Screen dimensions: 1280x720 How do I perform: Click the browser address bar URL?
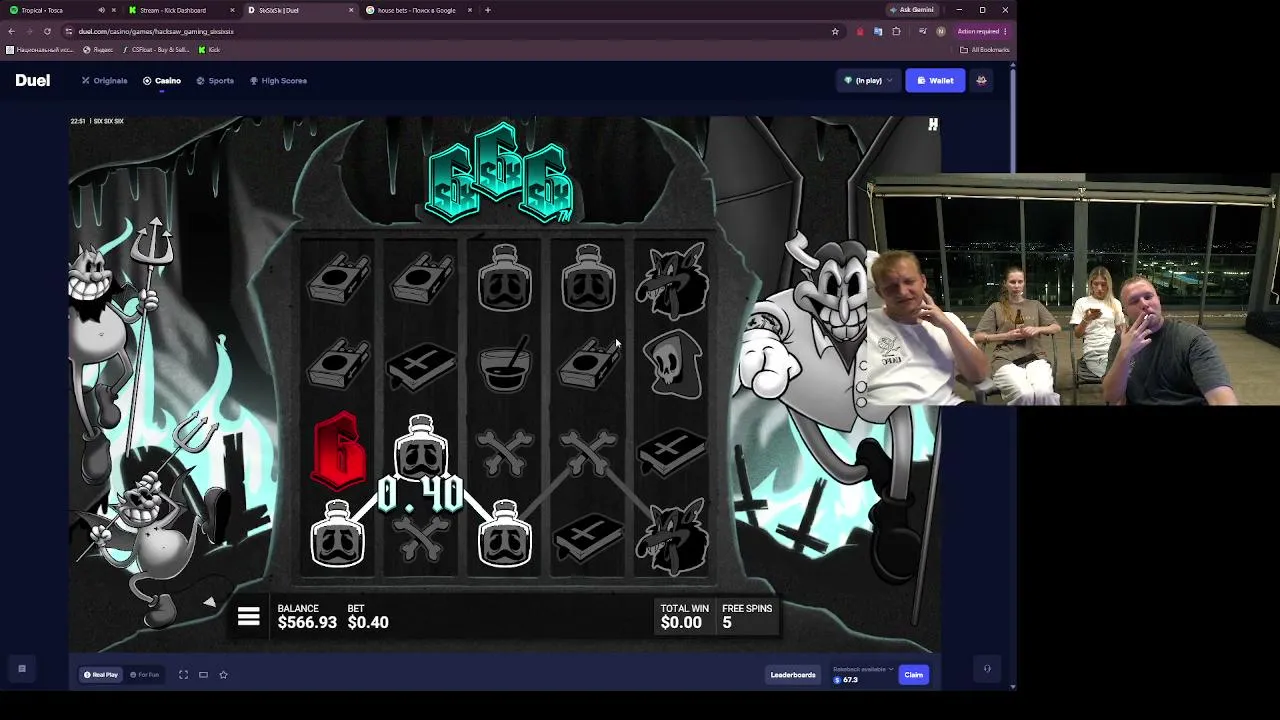pos(156,31)
